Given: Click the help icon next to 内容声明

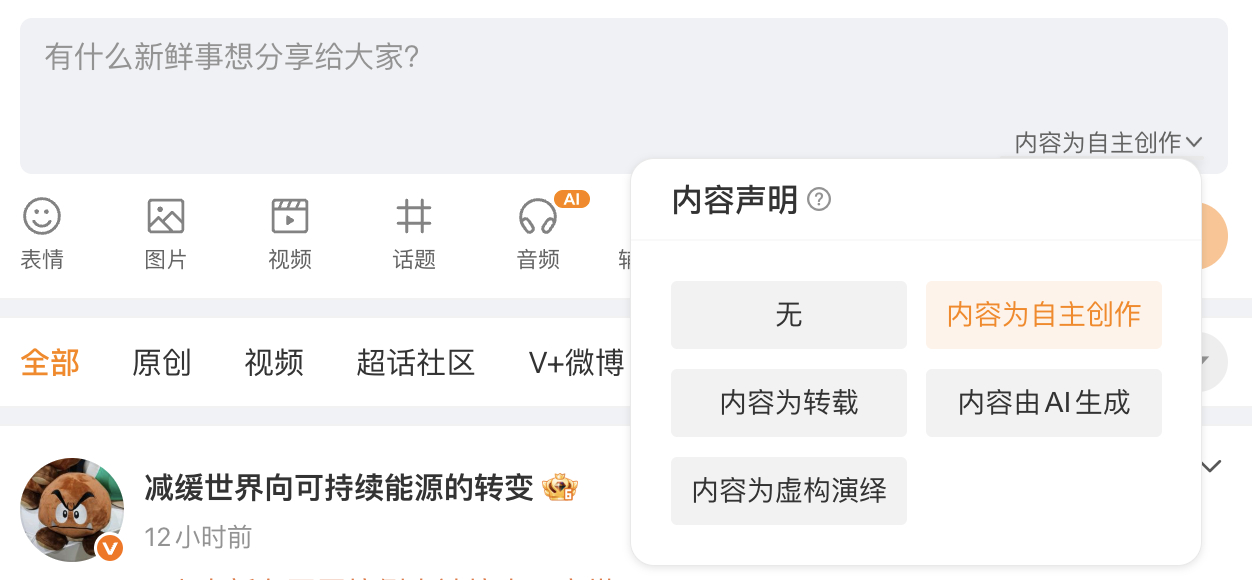Looking at the screenshot, I should (x=820, y=199).
